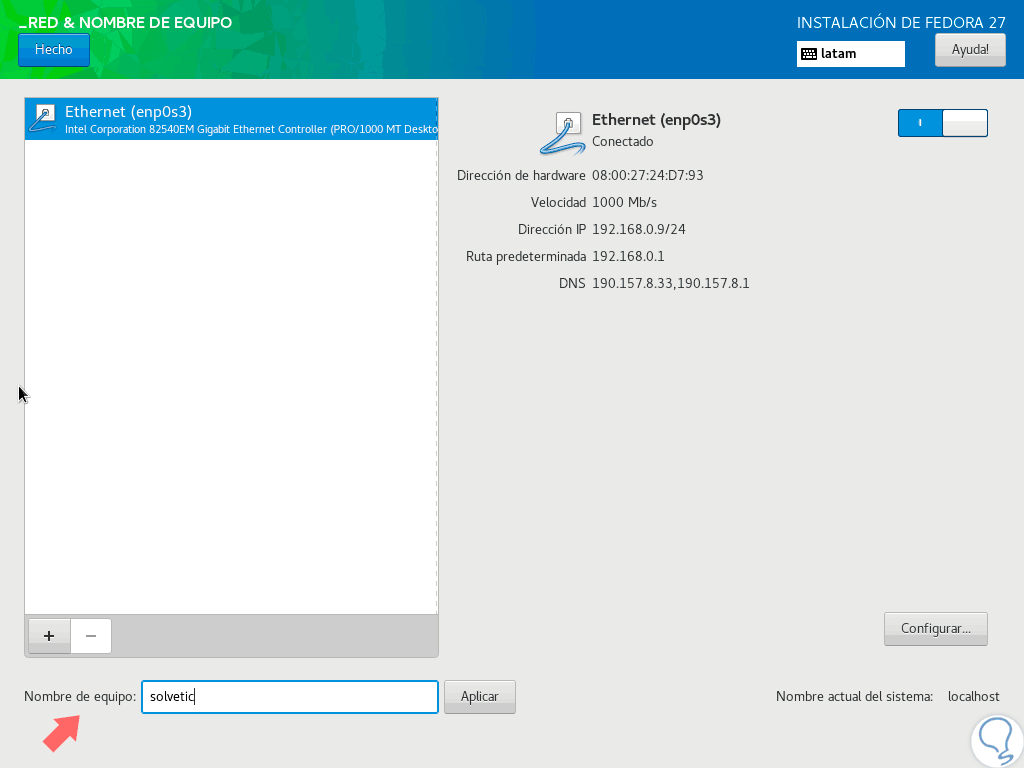Click the IP address 192.168.0.9/24
This screenshot has width=1024, height=768.
tap(638, 229)
